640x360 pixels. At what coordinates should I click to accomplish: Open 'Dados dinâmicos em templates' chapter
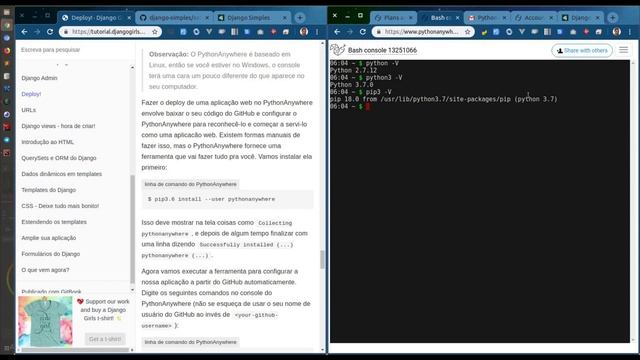pyautogui.click(x=62, y=174)
